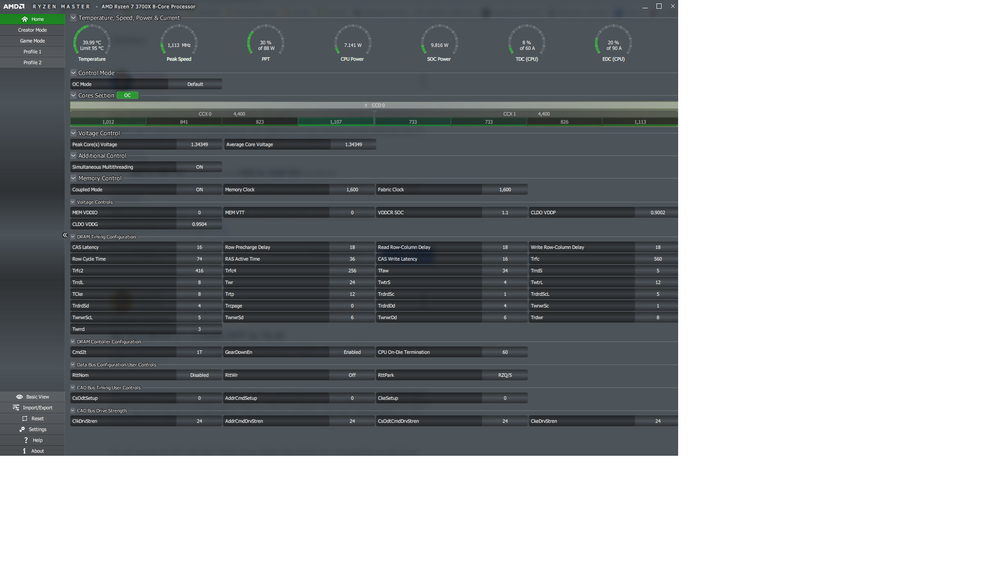
Task: Click VDDCR SOC value 1.1
Action: pos(505,212)
